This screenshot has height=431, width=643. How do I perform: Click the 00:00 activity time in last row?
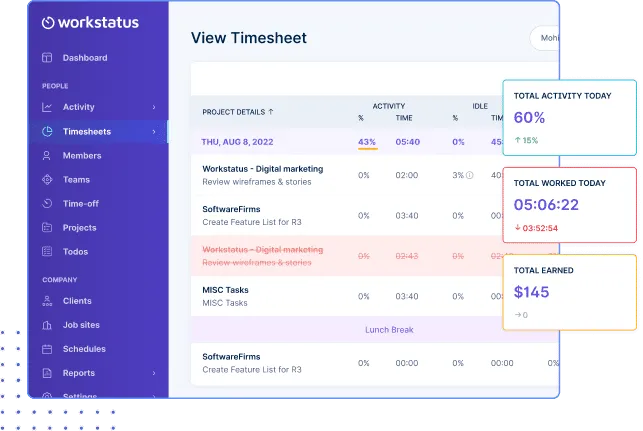point(407,363)
